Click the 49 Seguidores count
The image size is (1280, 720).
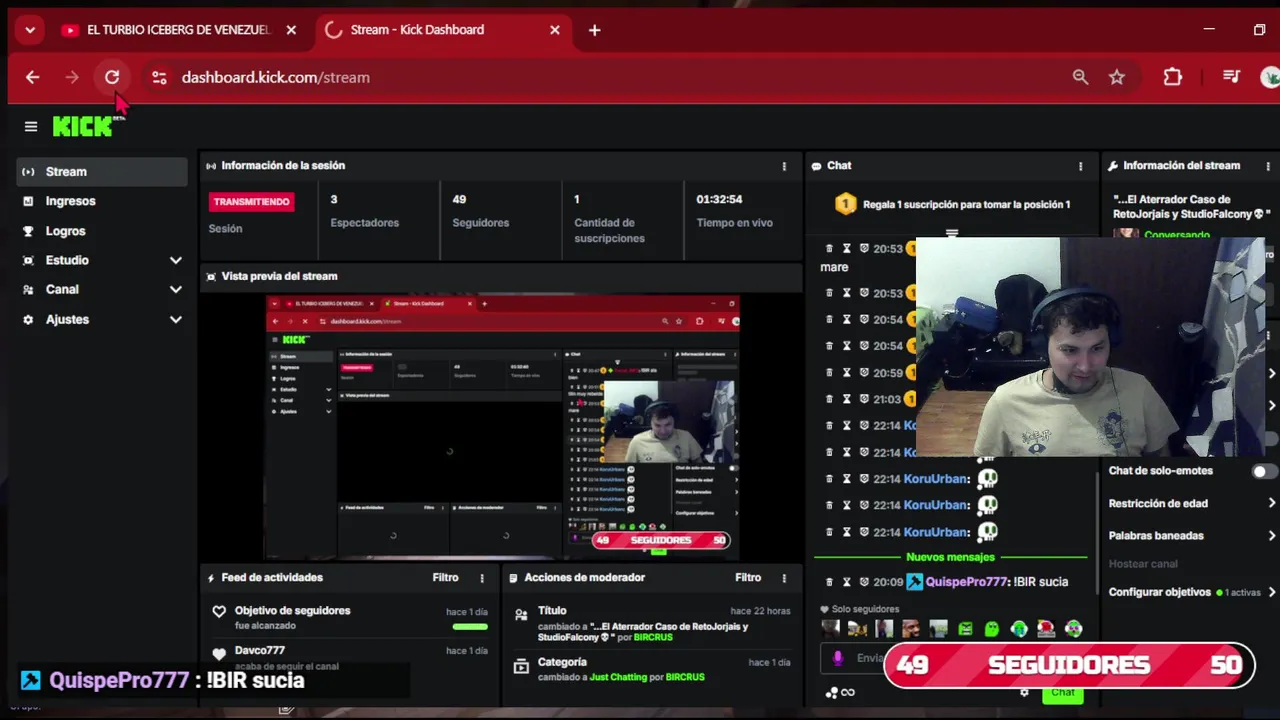click(459, 199)
